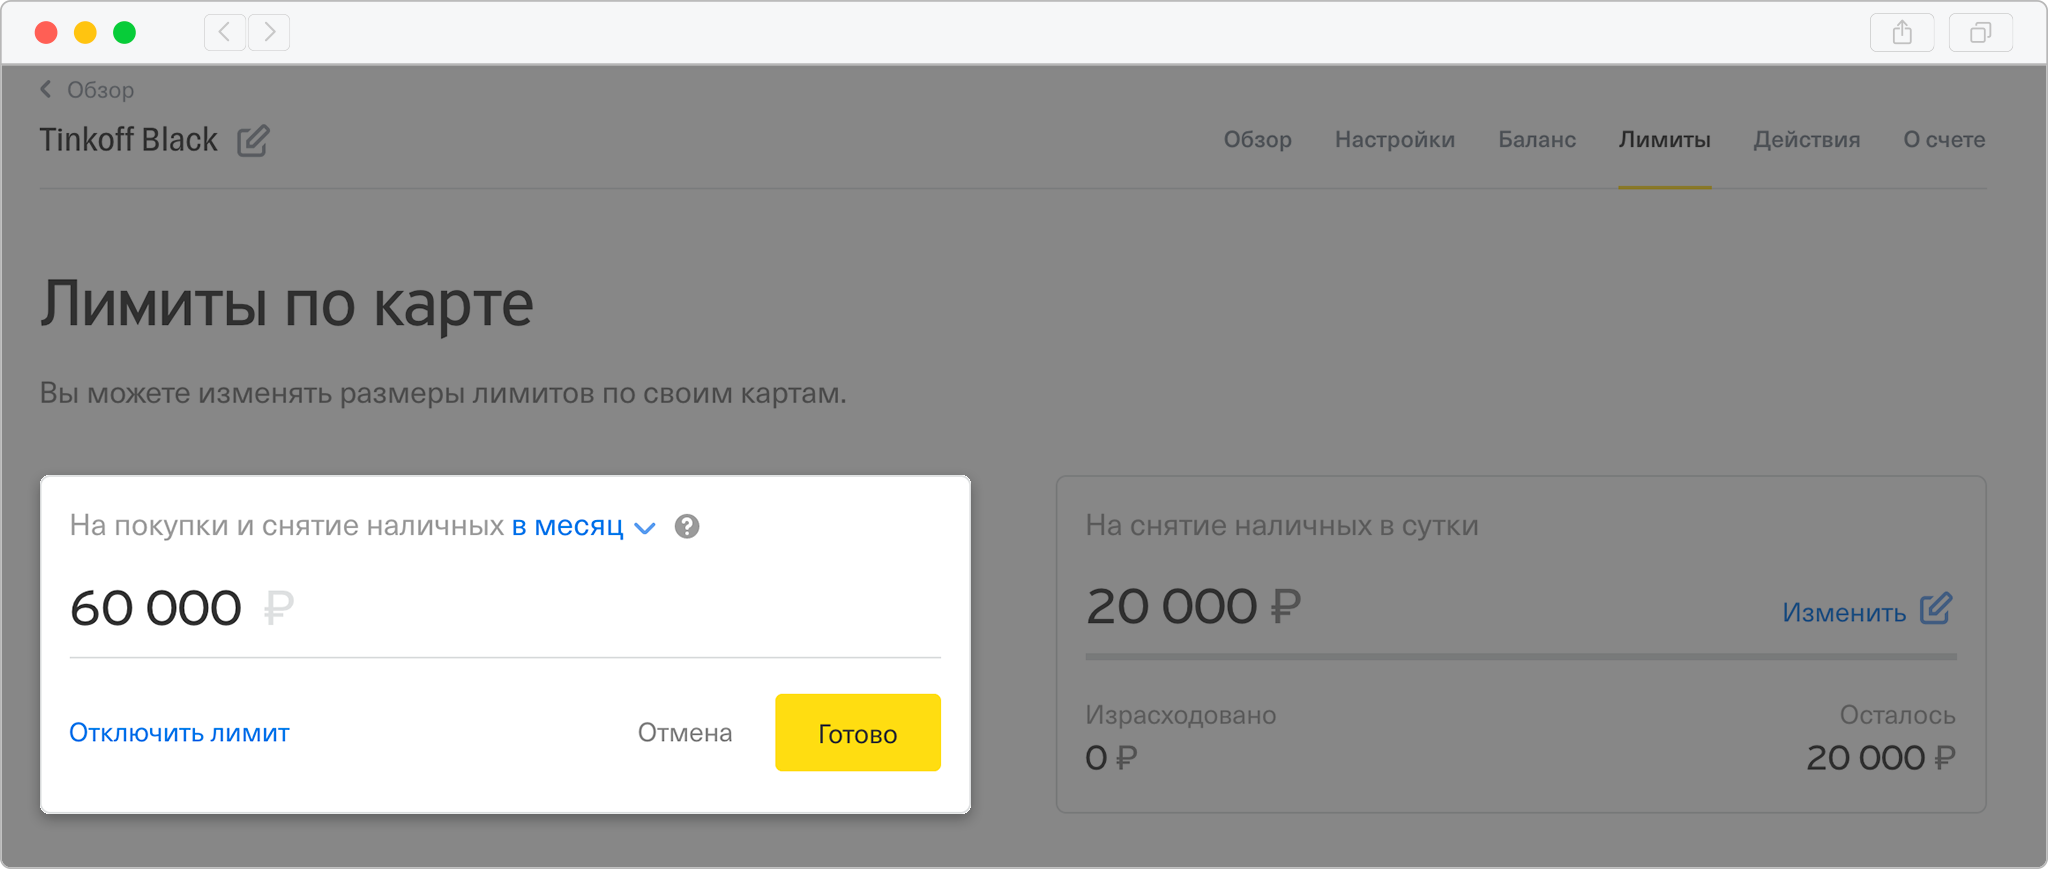Open the share icon in the window toolbar
Screen dimensions: 2048x869
[x=1902, y=33]
